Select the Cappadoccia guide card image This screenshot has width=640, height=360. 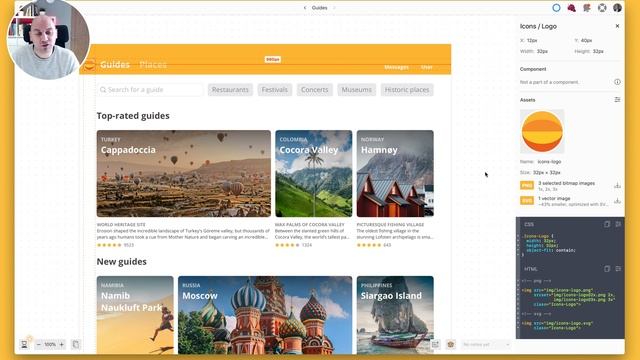pos(184,173)
